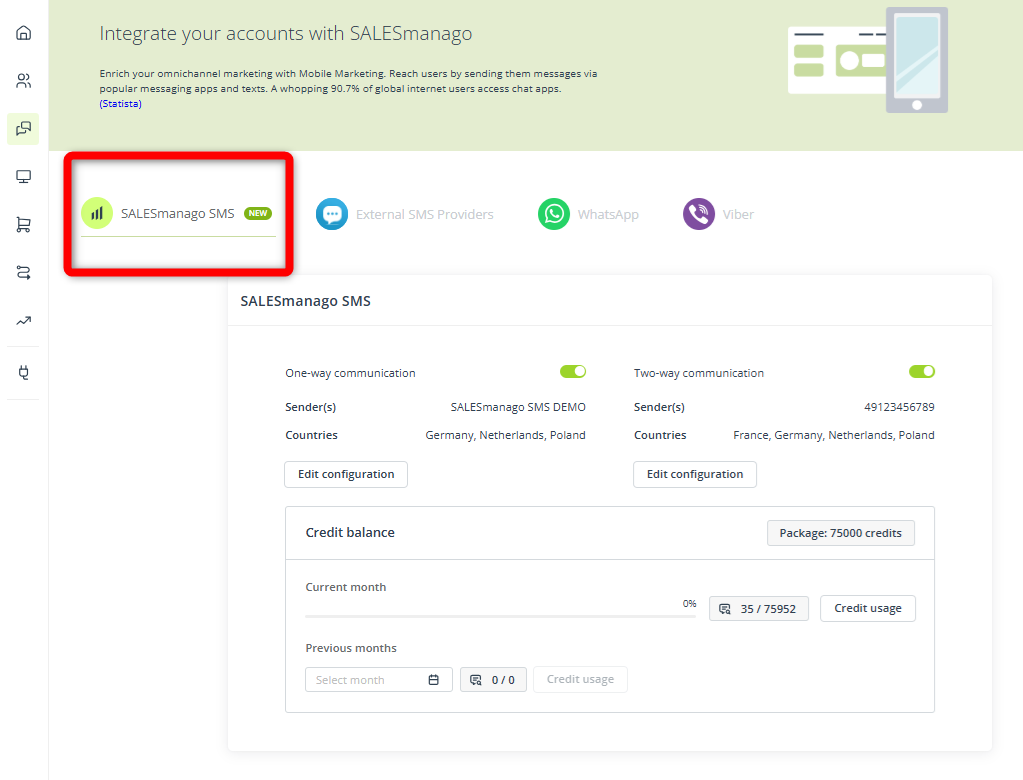The width and height of the screenshot is (1023, 780).
Task: Toggle Two-way communication switch
Action: [x=922, y=372]
